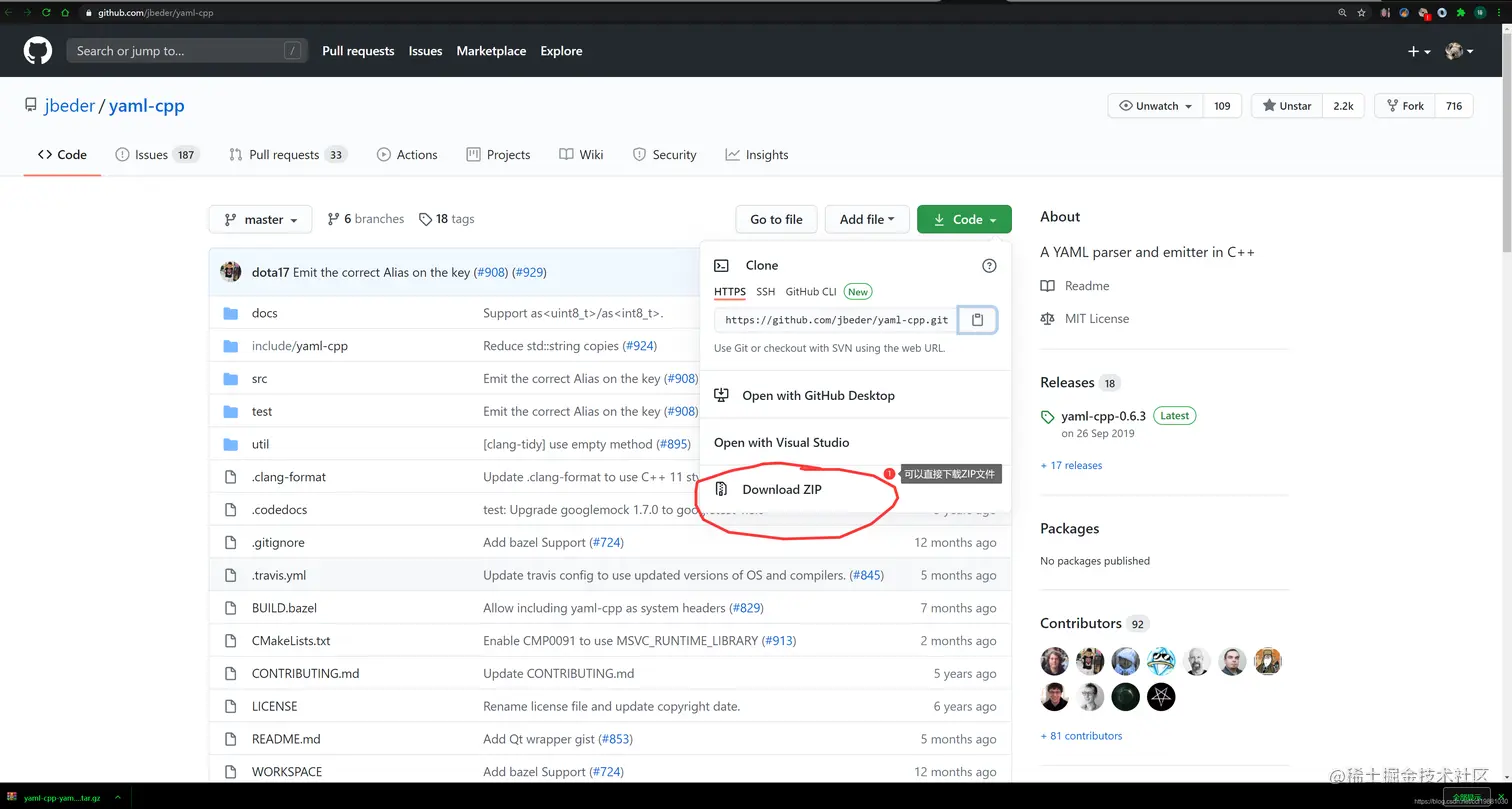Open Explore in the top navigation
This screenshot has height=809, width=1512.
click(x=561, y=51)
